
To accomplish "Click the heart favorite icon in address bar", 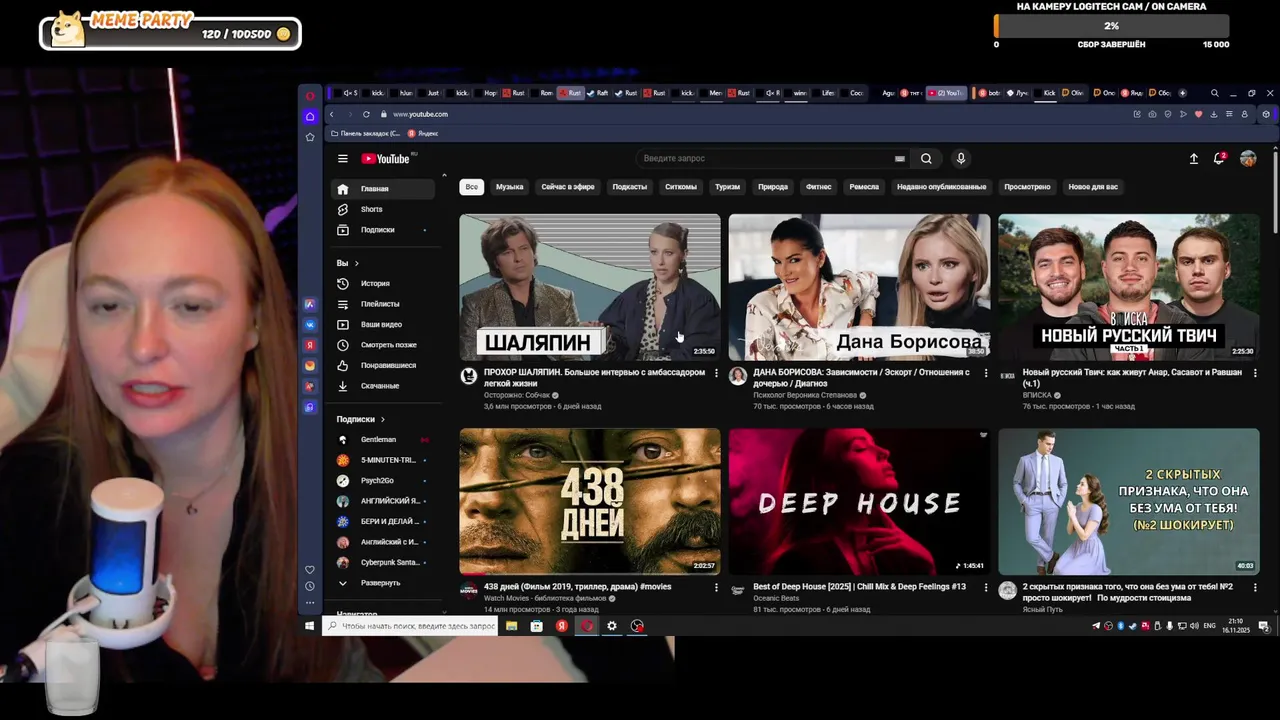I will click(1198, 114).
